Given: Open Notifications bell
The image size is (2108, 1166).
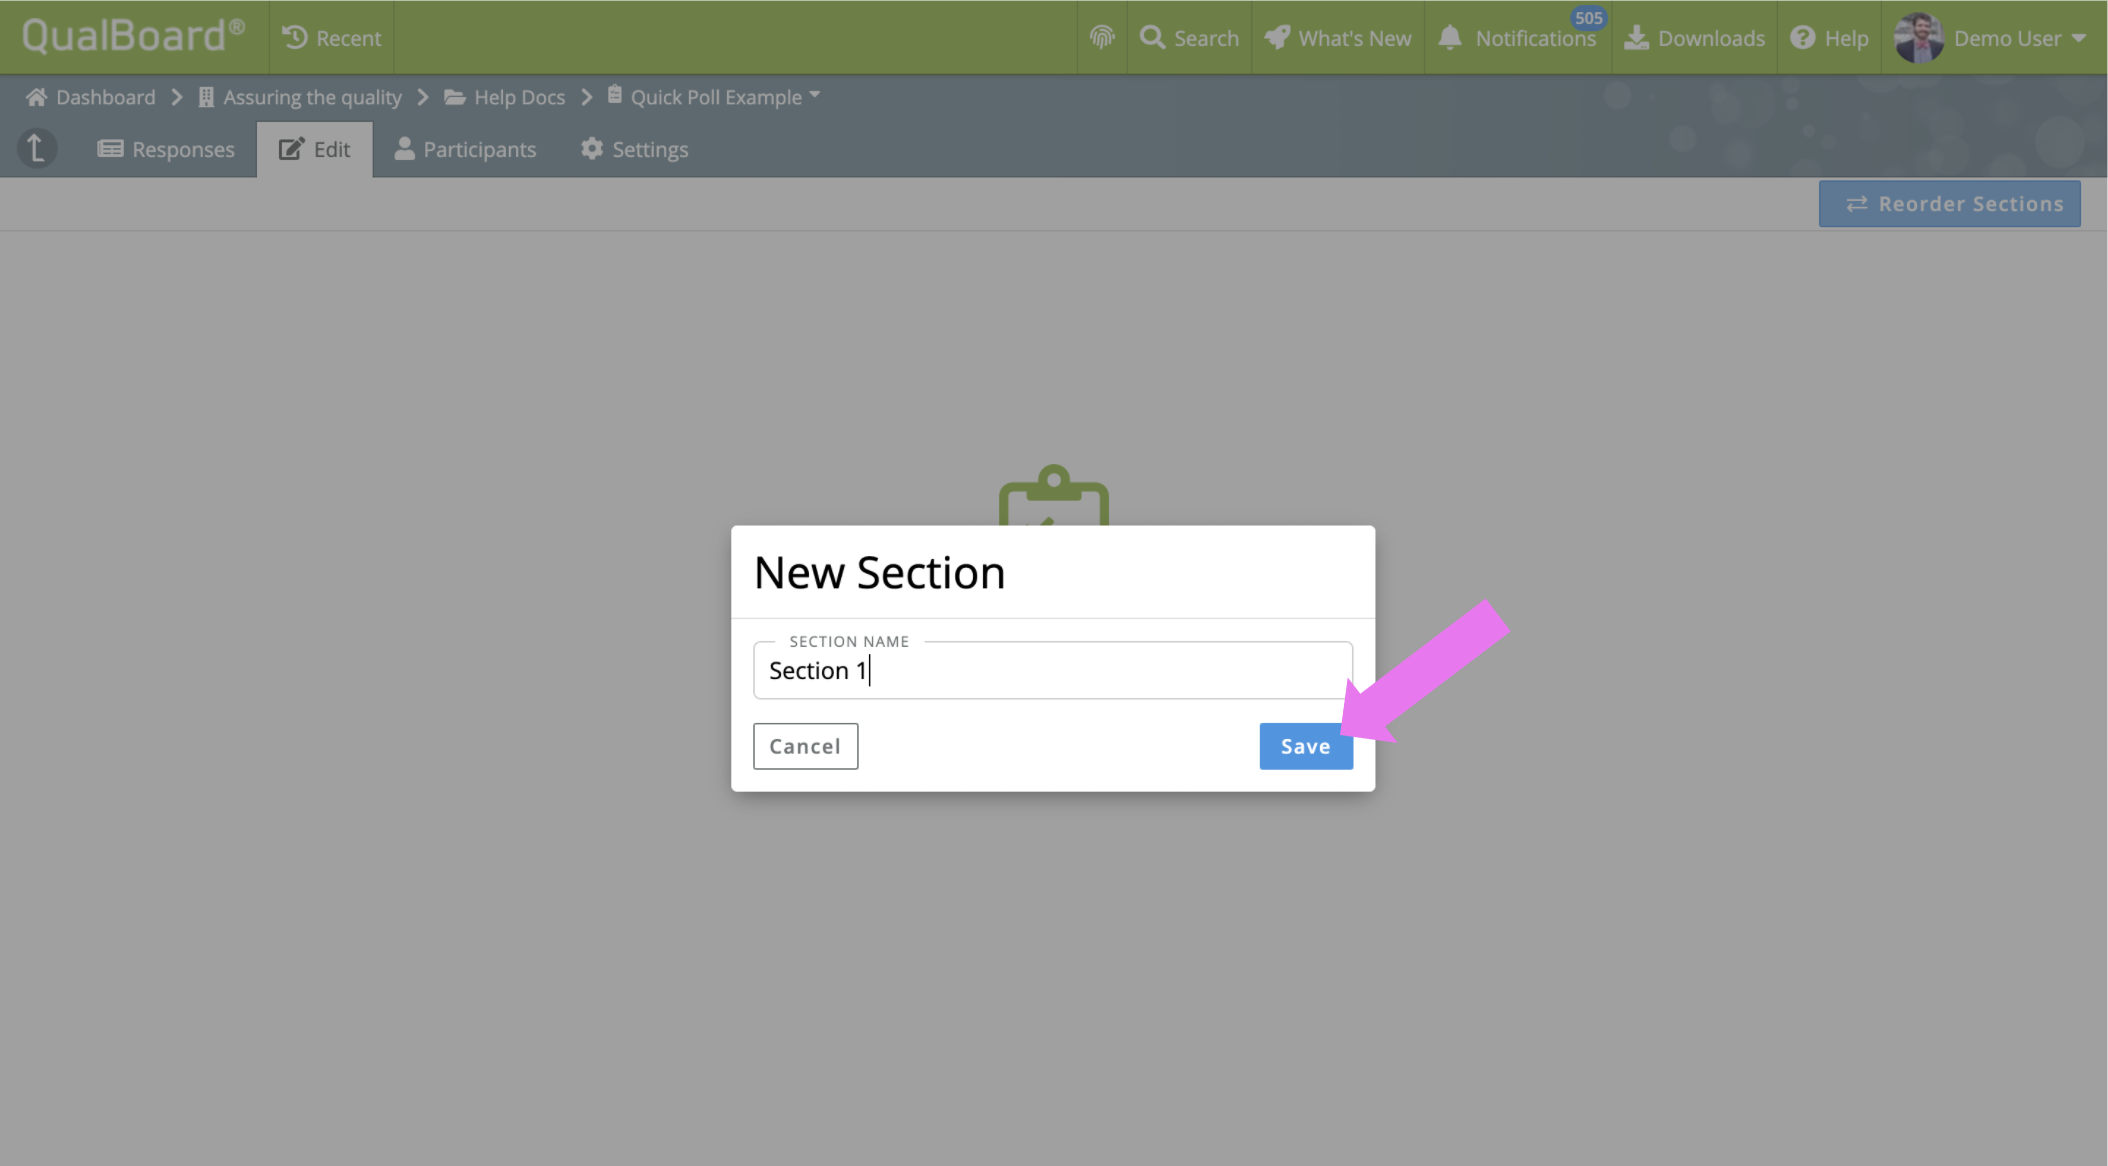Looking at the screenshot, I should tap(1517, 38).
